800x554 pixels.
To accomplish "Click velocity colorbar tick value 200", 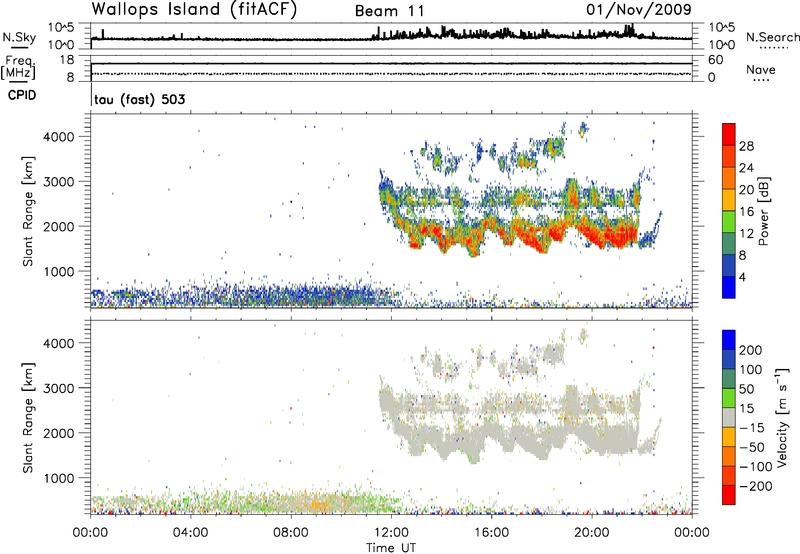I will pos(751,350).
